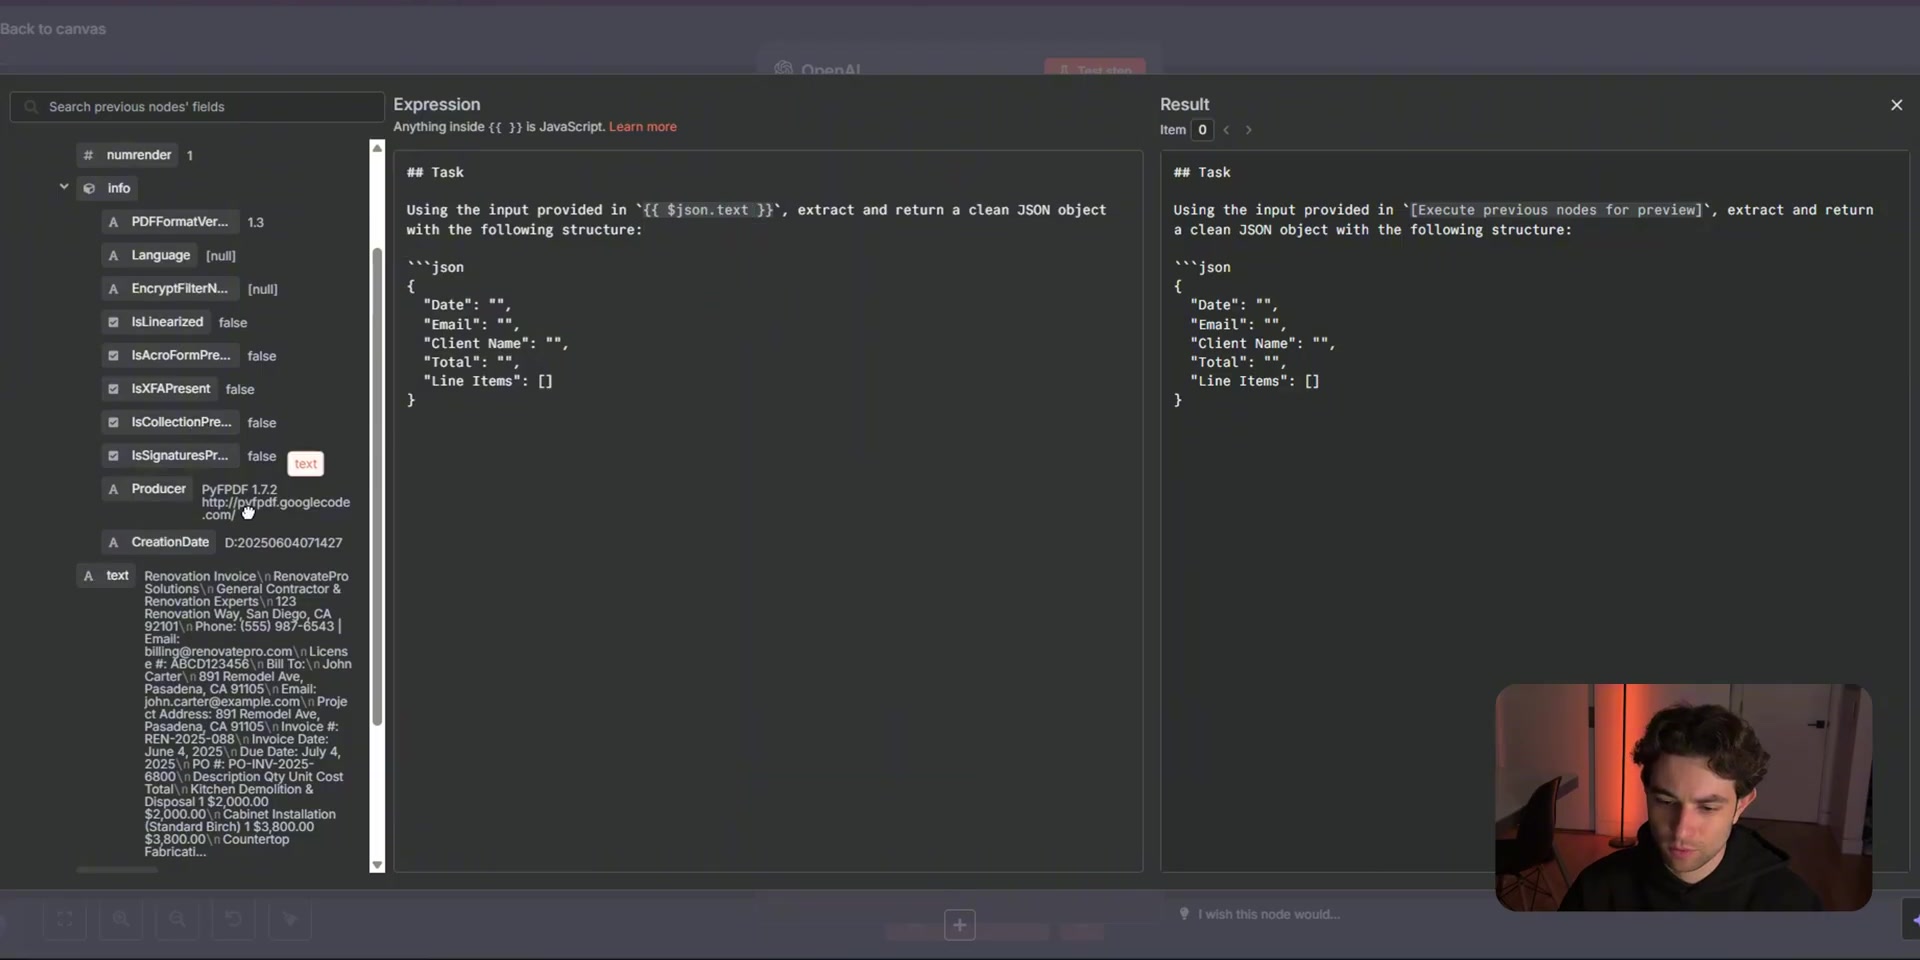Click the lightbulb icon near I wish
Screen dimensions: 1920x960
pos(1184,914)
